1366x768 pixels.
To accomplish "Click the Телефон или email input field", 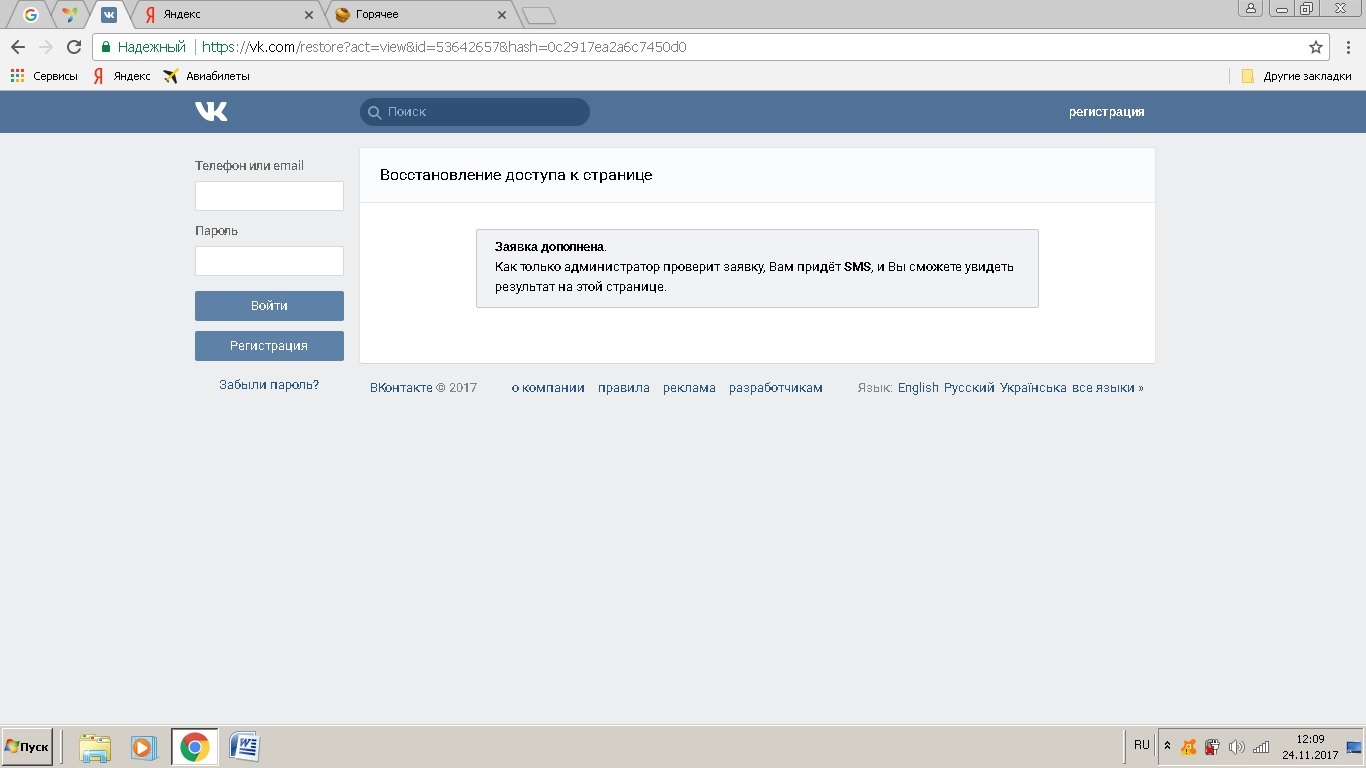I will (x=269, y=196).
